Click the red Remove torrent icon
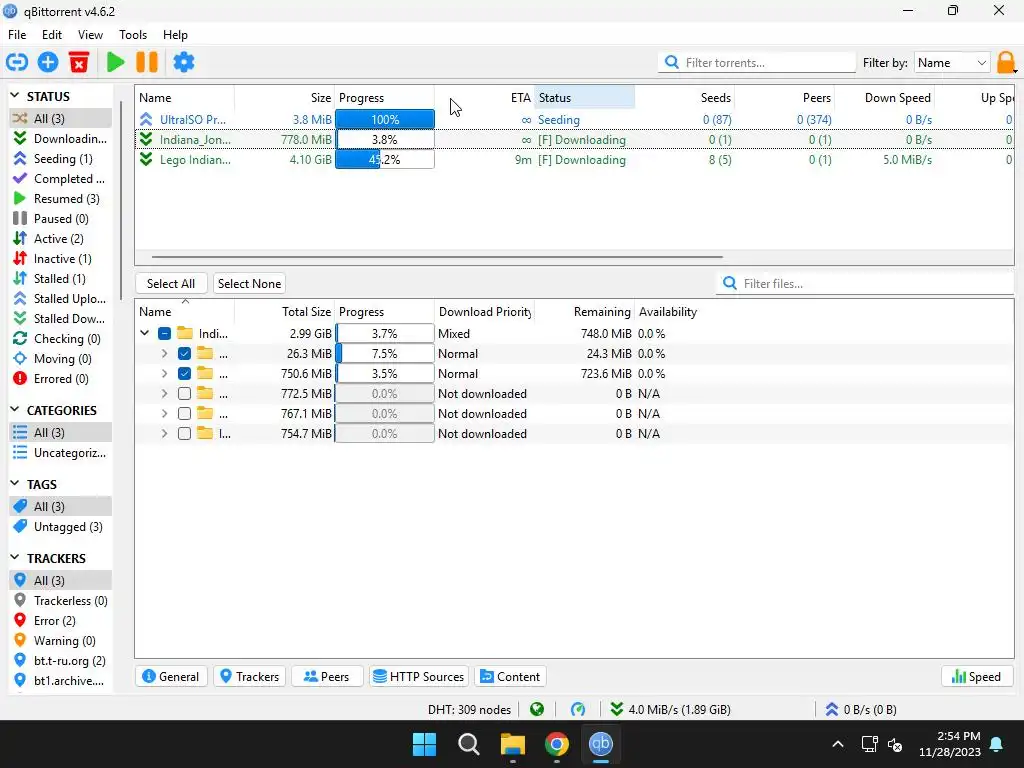 pos(79,63)
